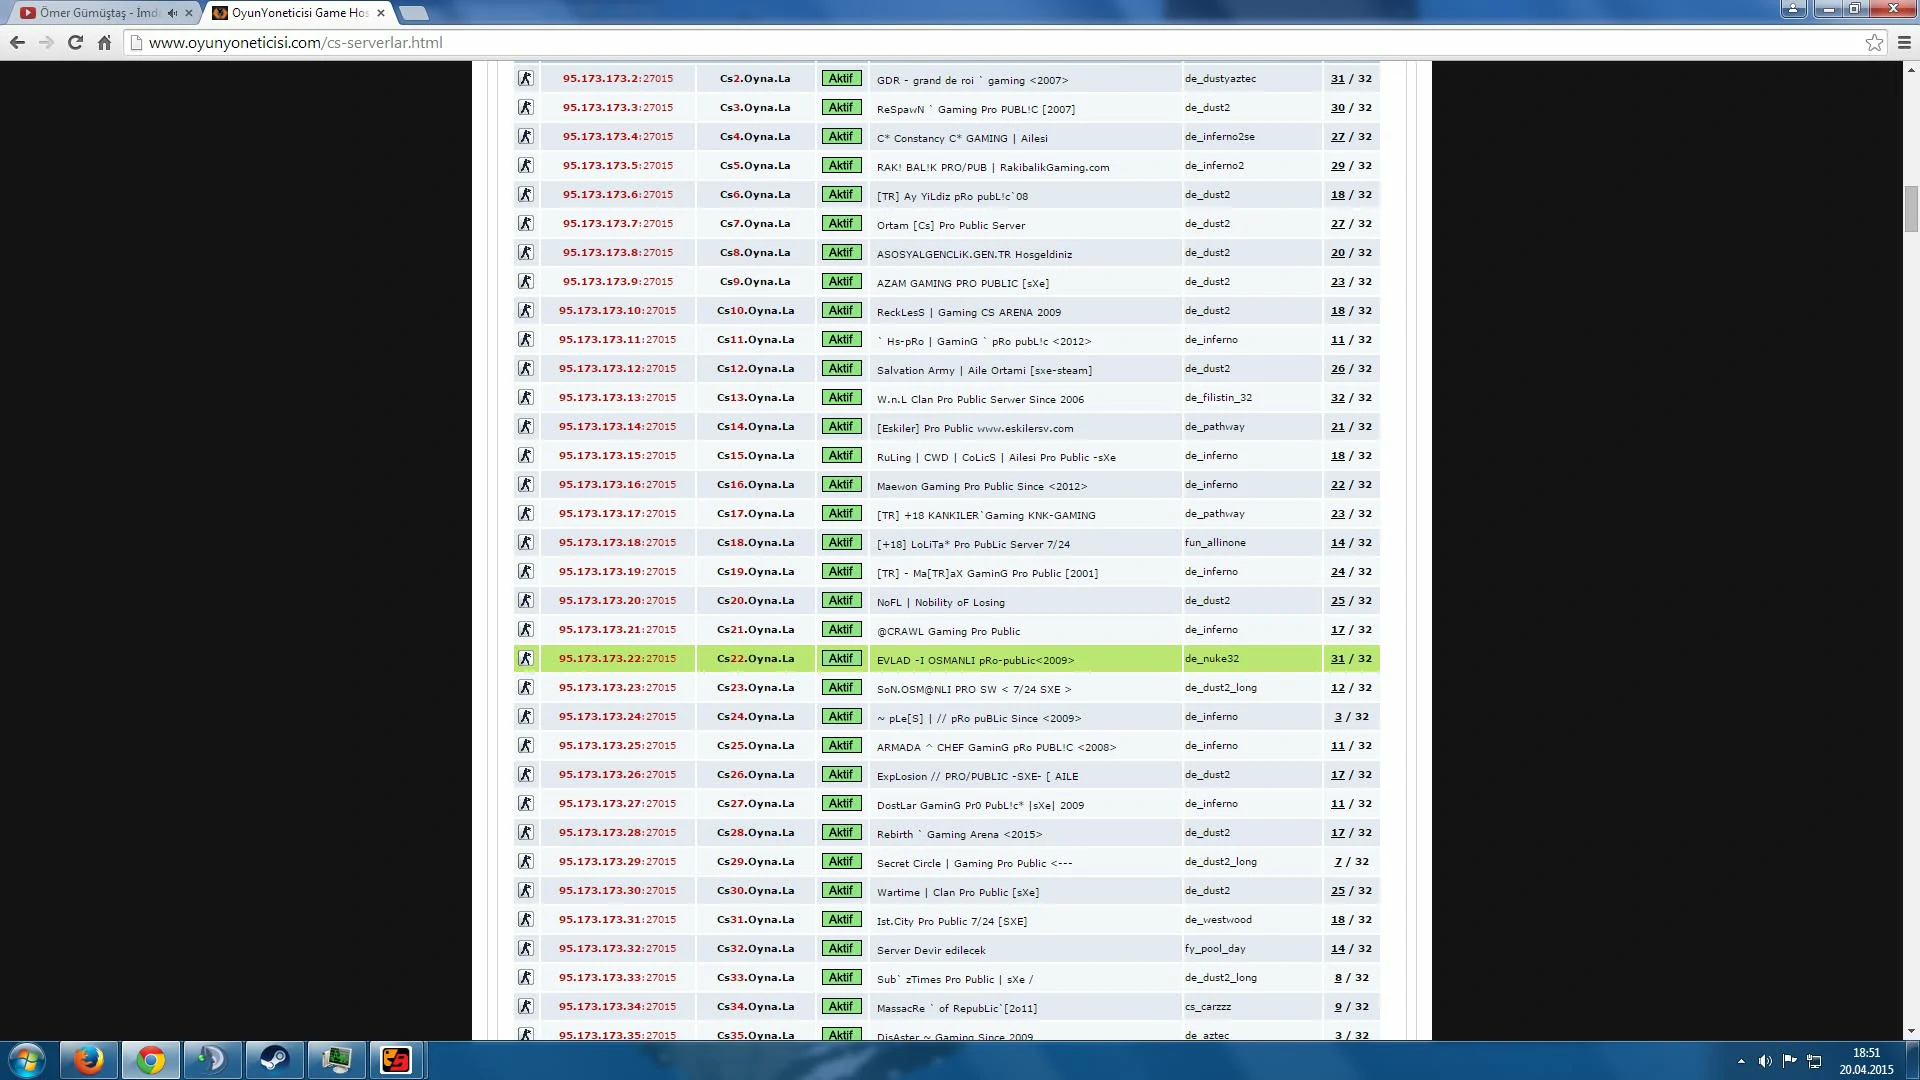Open the Chrome menu hamburger icon
Image resolution: width=1920 pixels, height=1080 pixels.
[x=1904, y=42]
